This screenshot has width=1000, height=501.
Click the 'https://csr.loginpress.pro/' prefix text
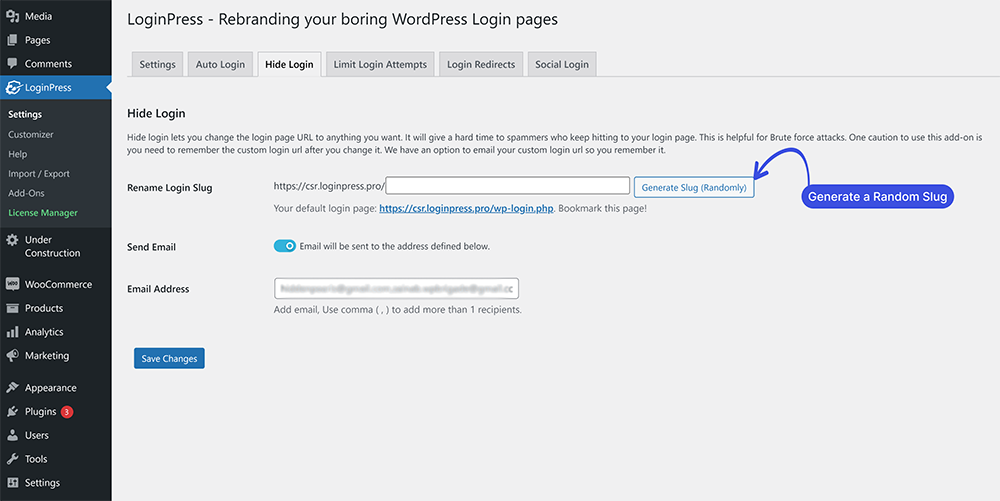point(329,186)
